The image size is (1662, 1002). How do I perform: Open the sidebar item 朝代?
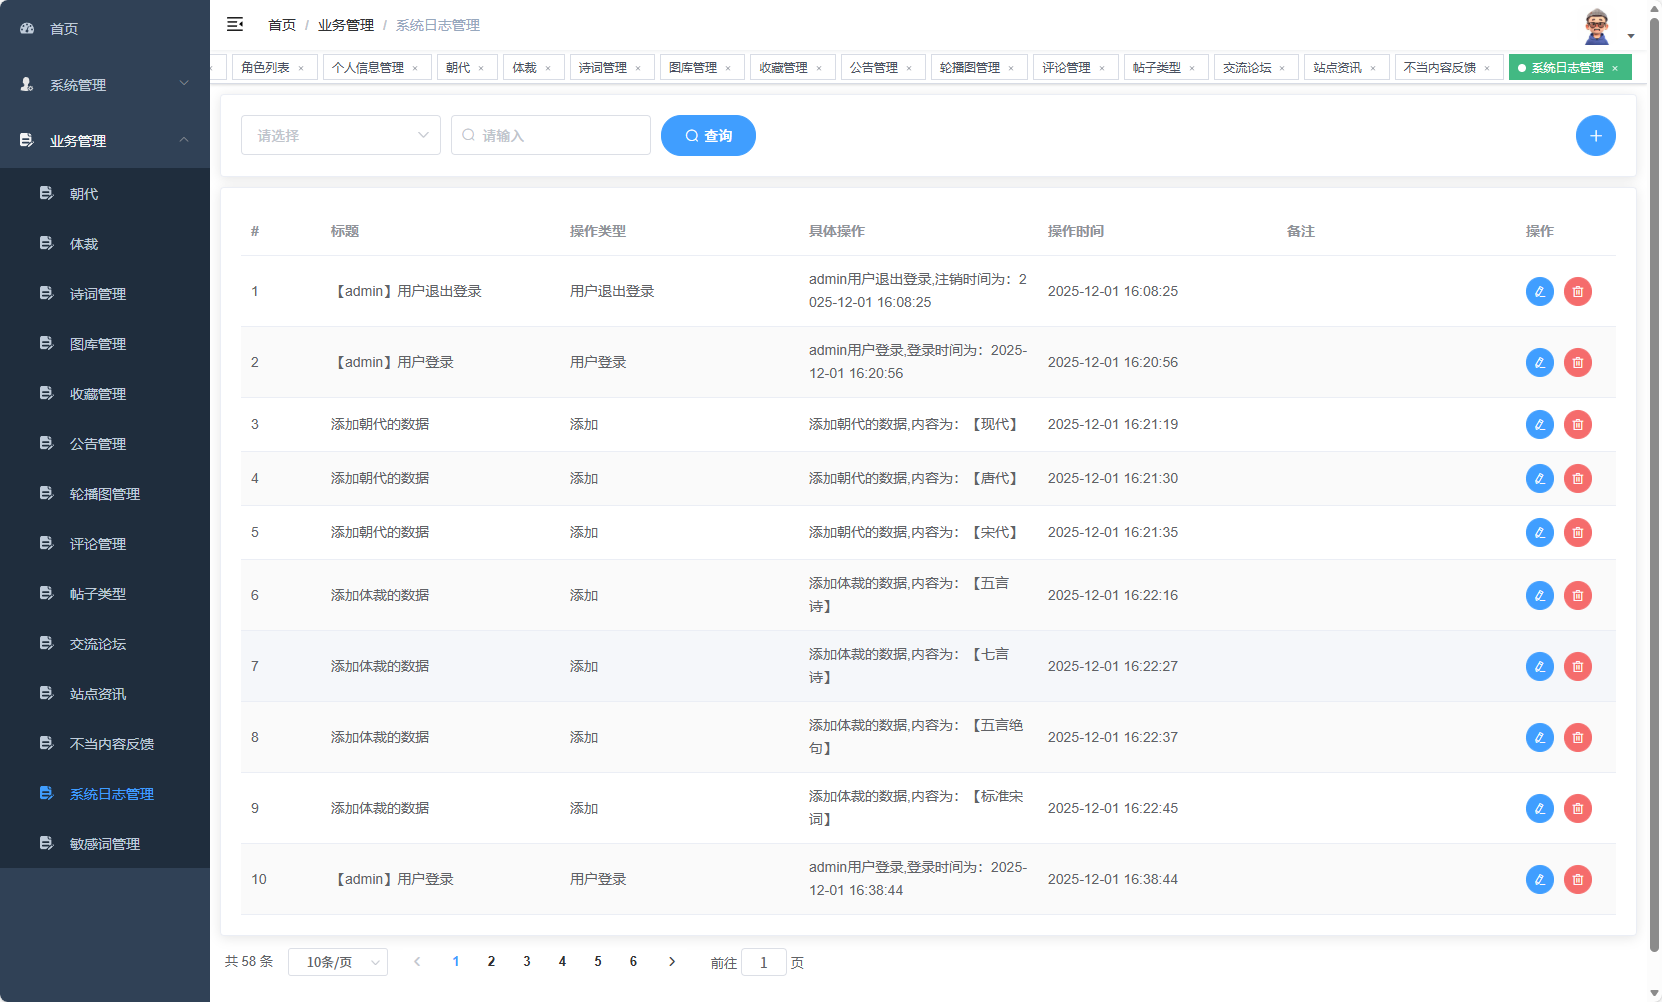(x=83, y=193)
